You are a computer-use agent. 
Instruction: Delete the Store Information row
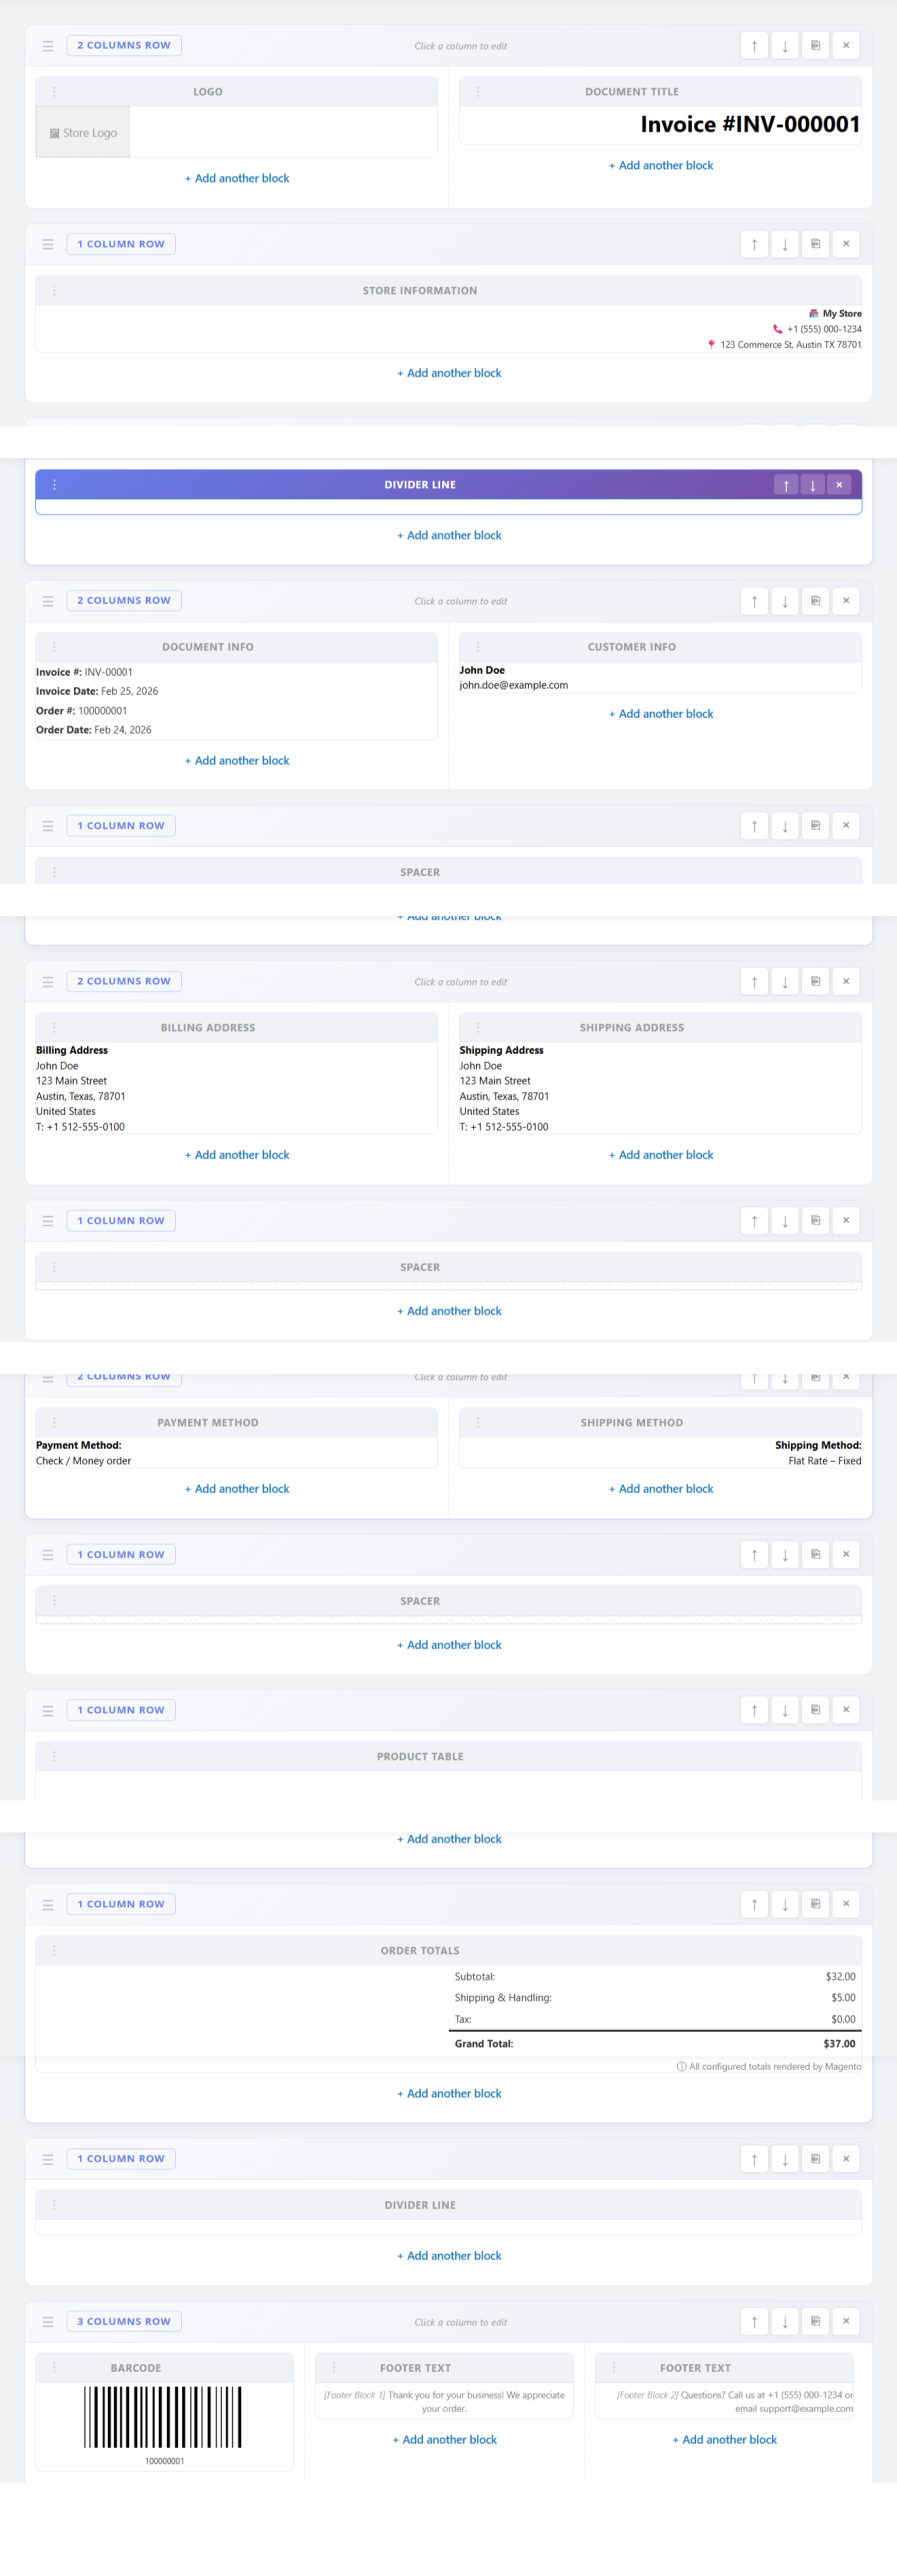coord(846,244)
